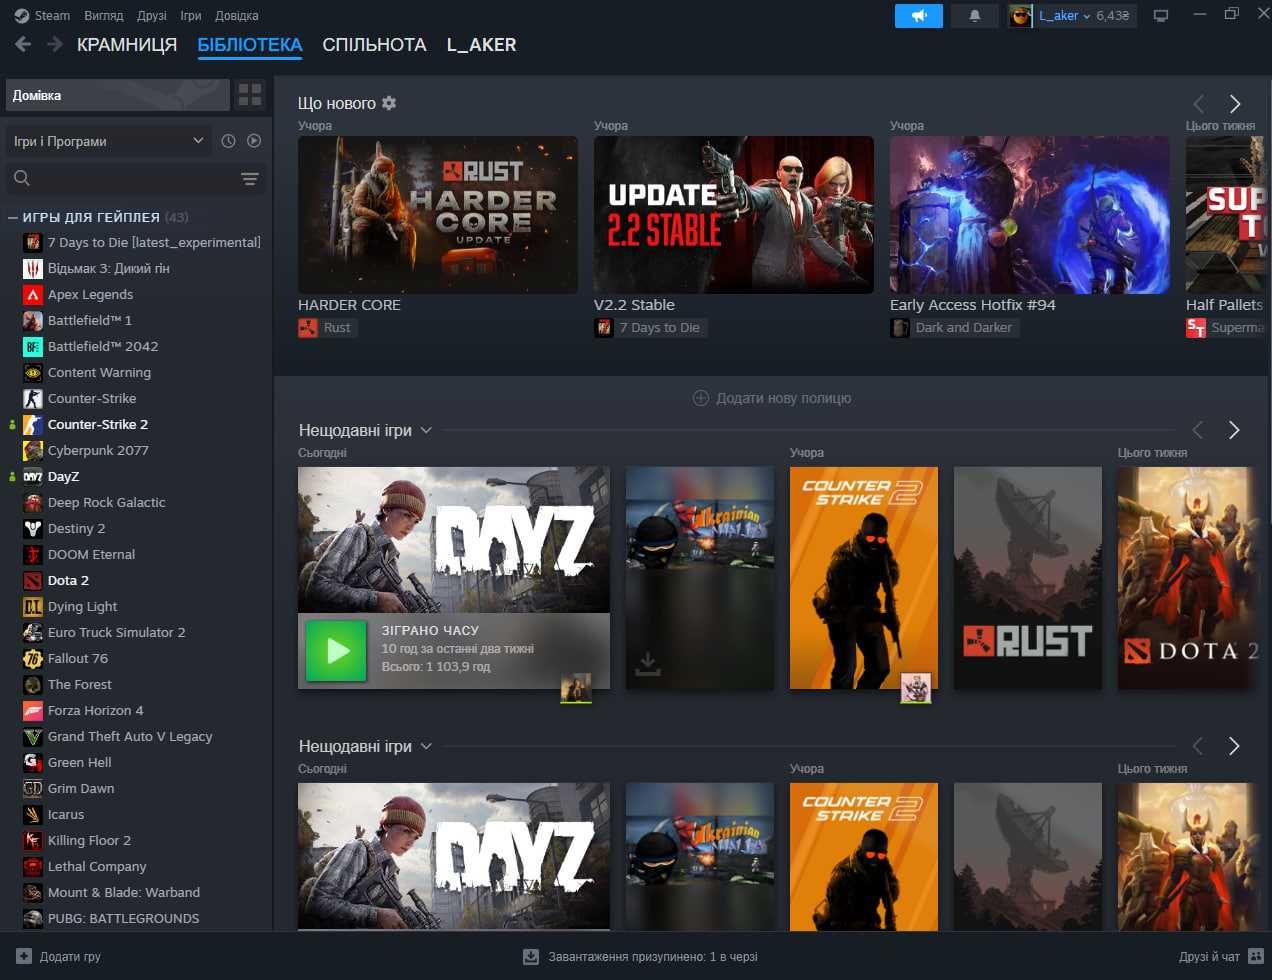The height and width of the screenshot is (980, 1272).
Task: Play DayZ with the green play button
Action: pos(336,651)
